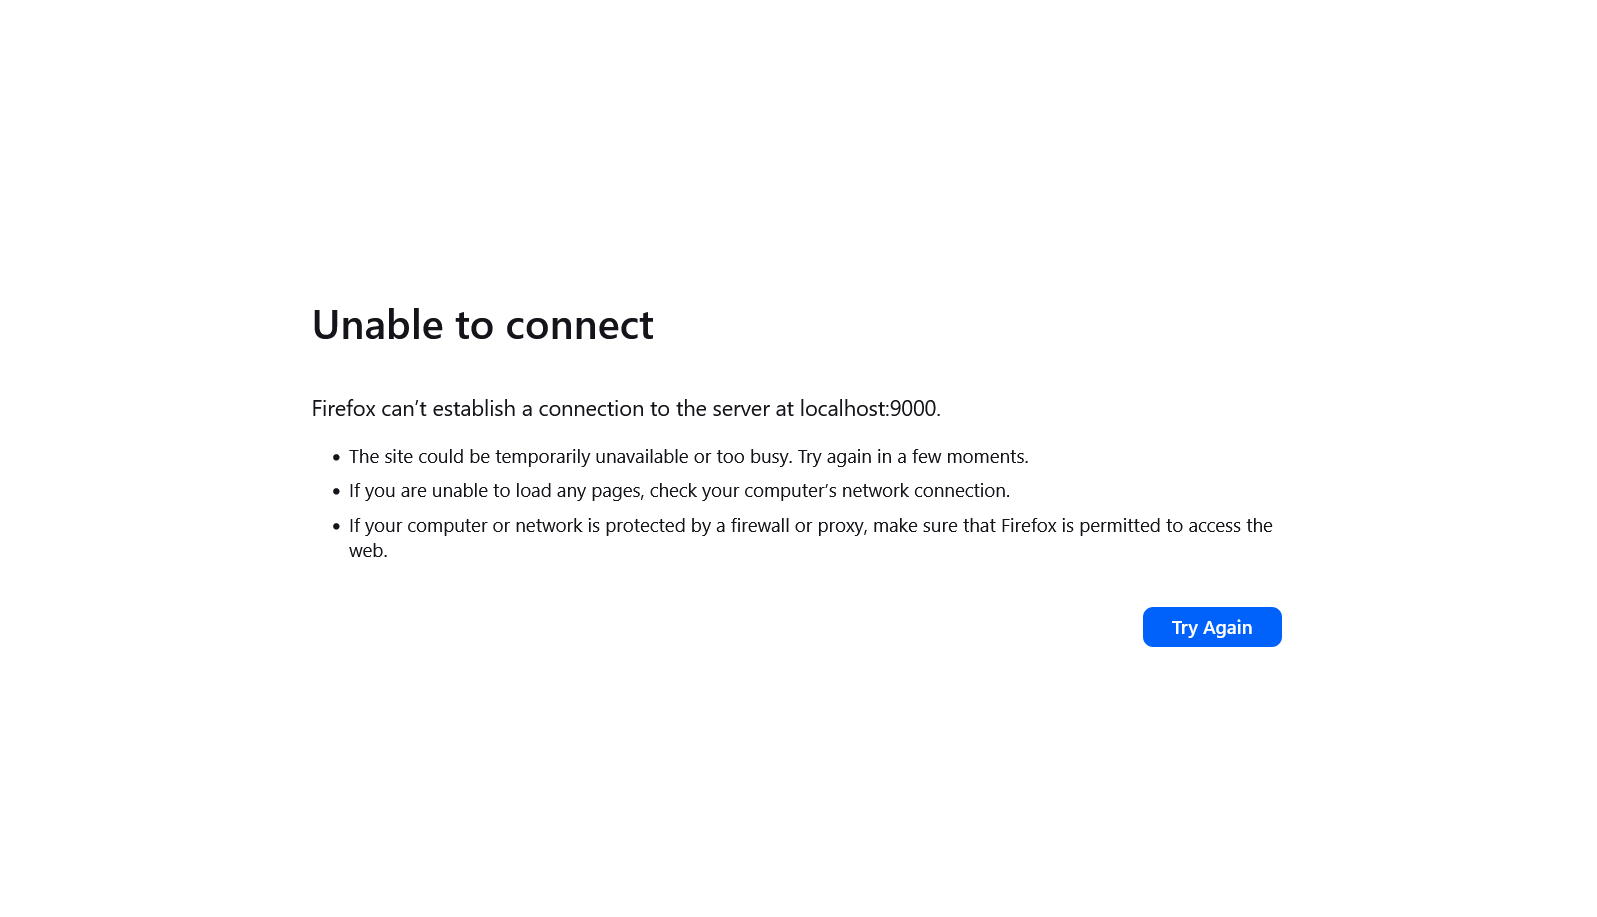Click the third bullet point marker
The width and height of the screenshot is (1597, 917).
point(336,526)
